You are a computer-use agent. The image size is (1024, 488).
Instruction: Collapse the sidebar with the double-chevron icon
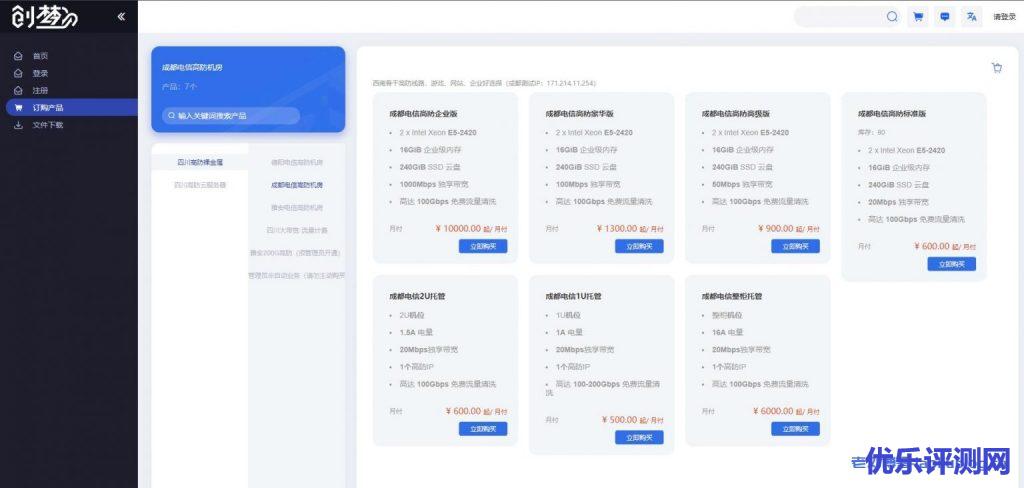click(121, 17)
